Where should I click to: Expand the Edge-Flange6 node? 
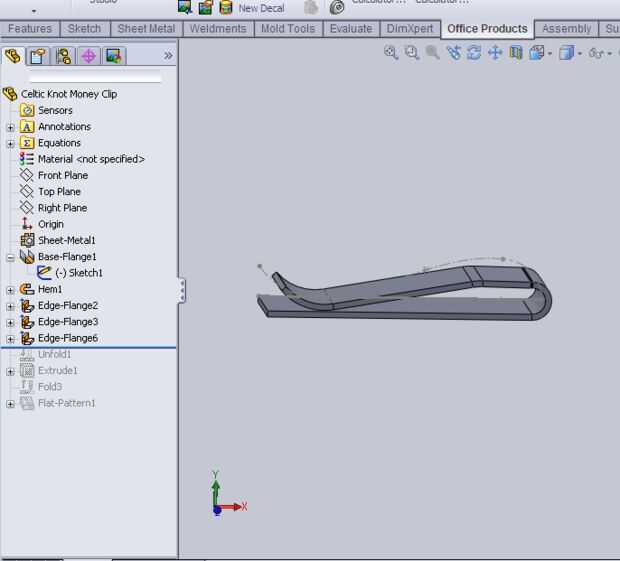(11, 339)
